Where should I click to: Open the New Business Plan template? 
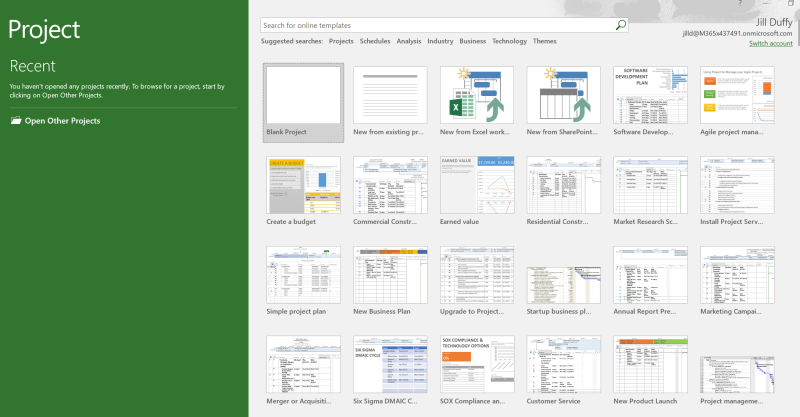point(390,275)
